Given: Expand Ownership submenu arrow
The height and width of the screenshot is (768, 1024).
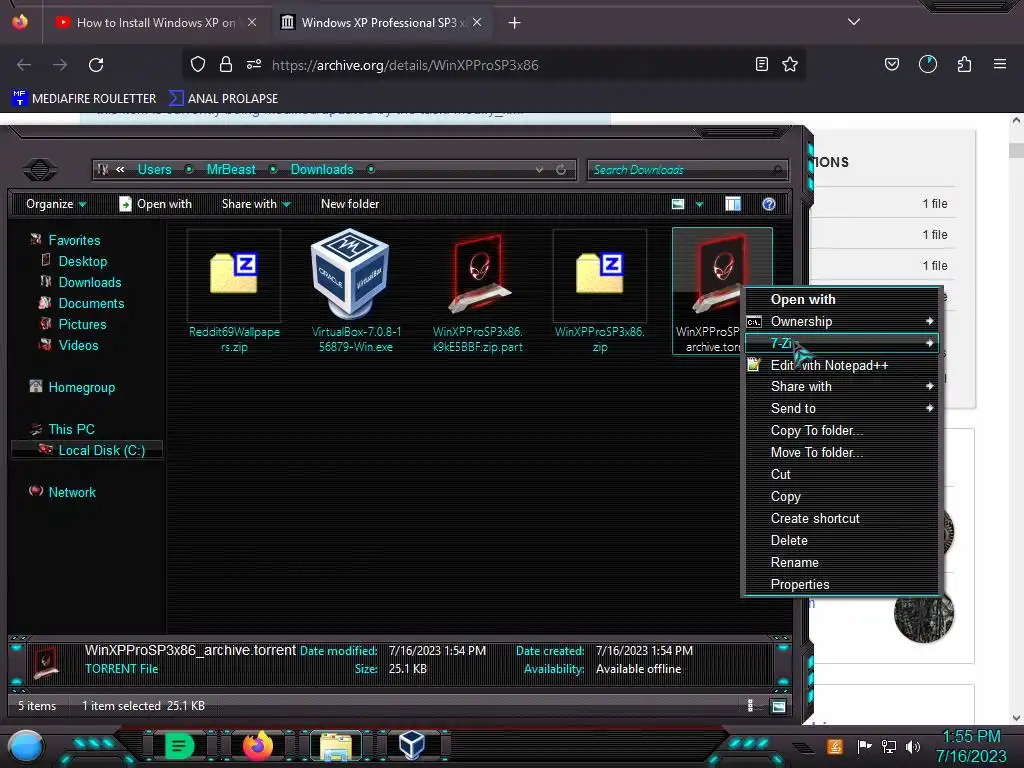Looking at the screenshot, I should pos(929,321).
